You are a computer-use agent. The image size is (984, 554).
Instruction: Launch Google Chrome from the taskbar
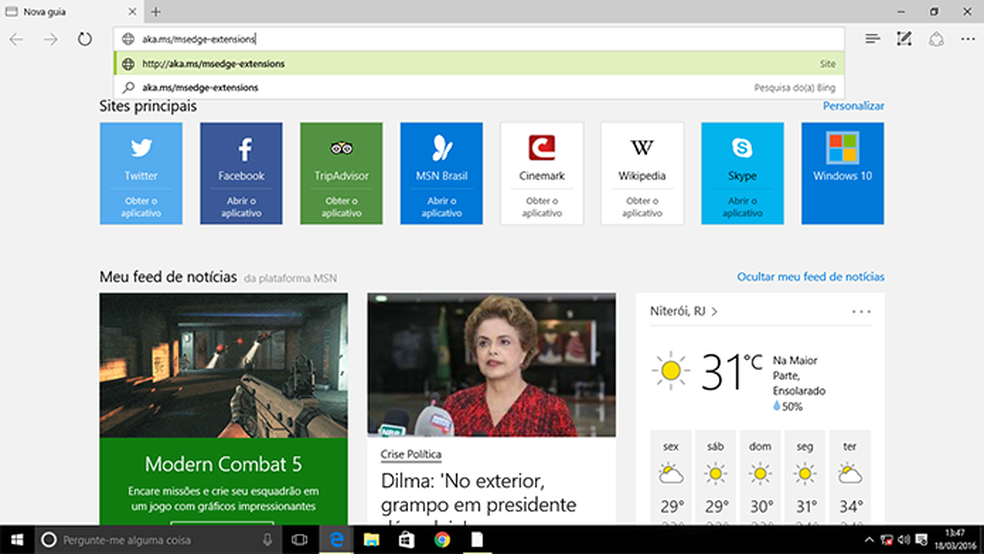pos(442,540)
